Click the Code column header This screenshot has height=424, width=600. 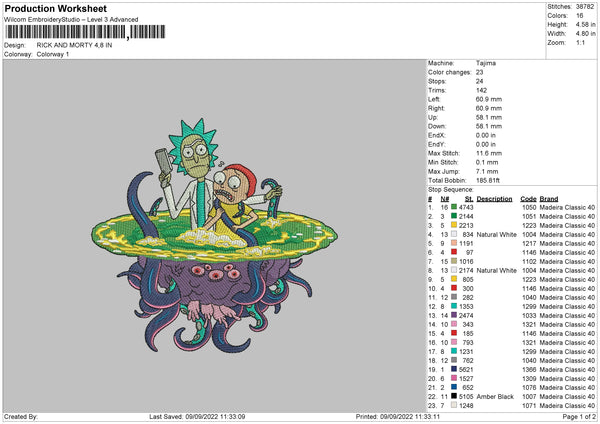click(528, 199)
